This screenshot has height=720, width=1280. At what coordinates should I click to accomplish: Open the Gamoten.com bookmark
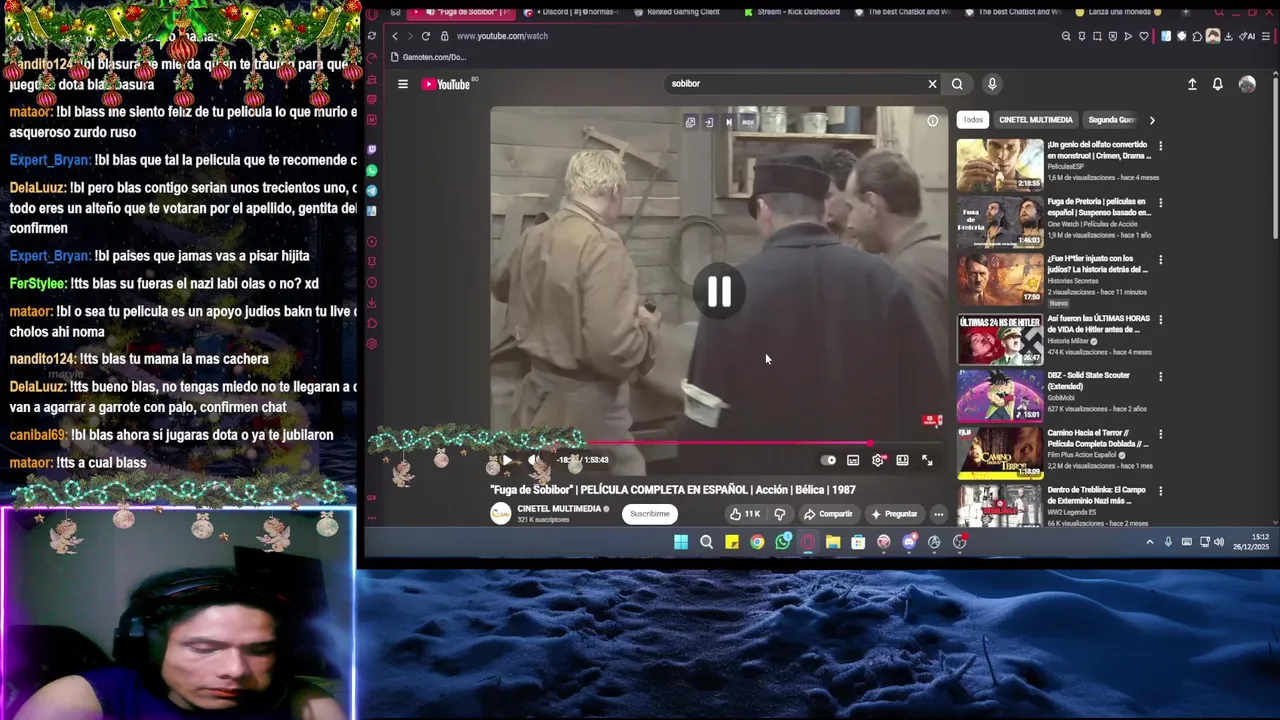pyautogui.click(x=429, y=57)
